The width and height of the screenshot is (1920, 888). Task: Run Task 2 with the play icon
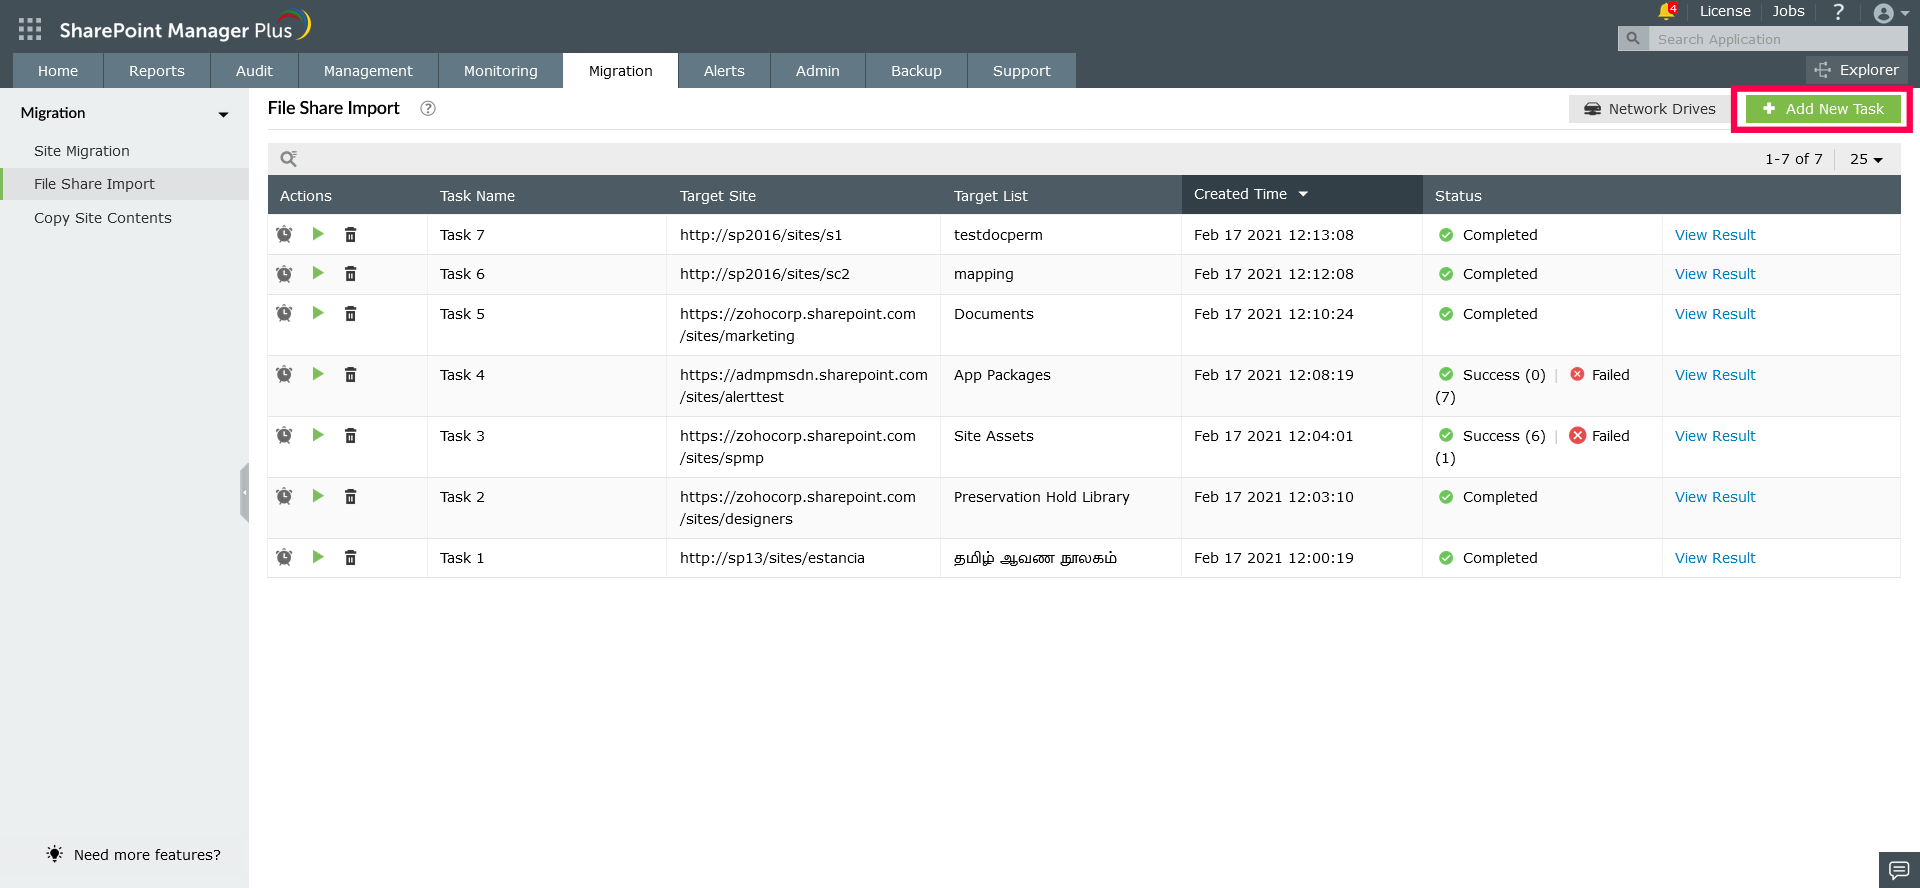[318, 496]
